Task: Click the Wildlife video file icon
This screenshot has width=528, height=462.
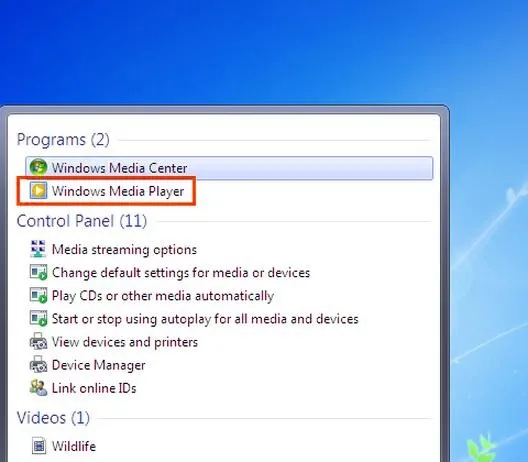Action: click(39, 446)
